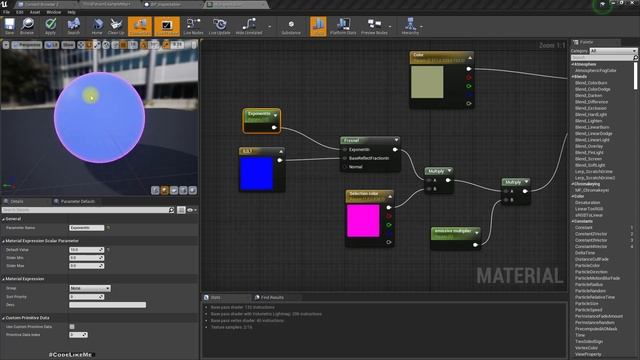
Task: Click the Platform Stats toolbar icon
Action: [x=343, y=26]
